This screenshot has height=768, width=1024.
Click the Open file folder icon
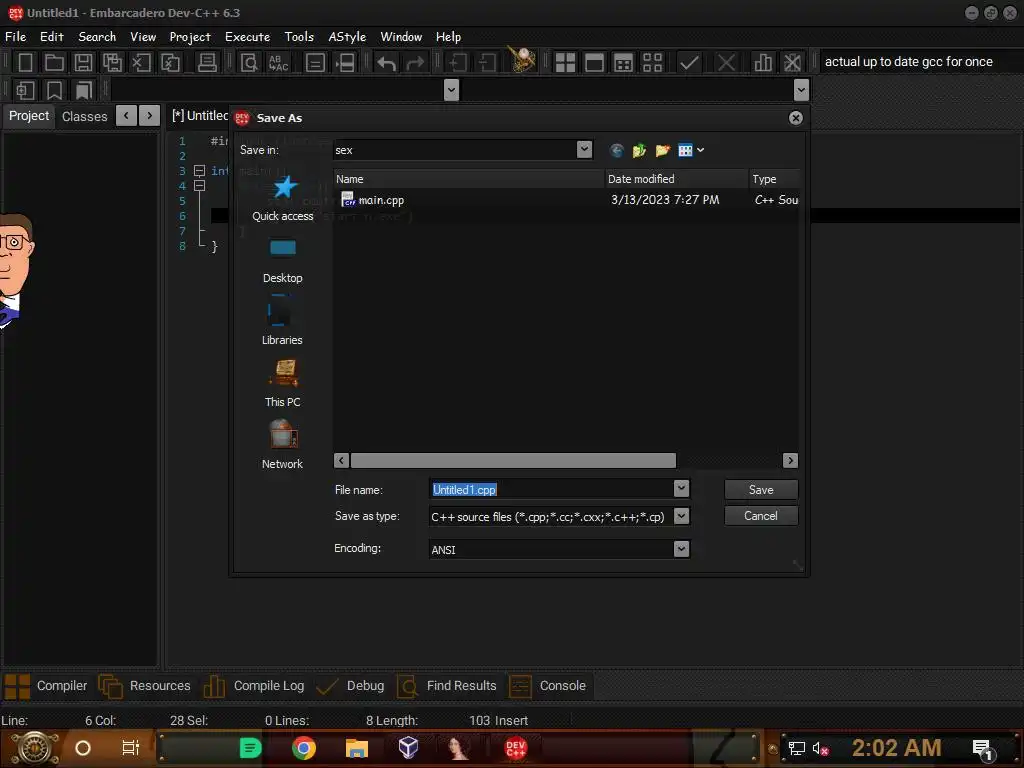click(54, 63)
